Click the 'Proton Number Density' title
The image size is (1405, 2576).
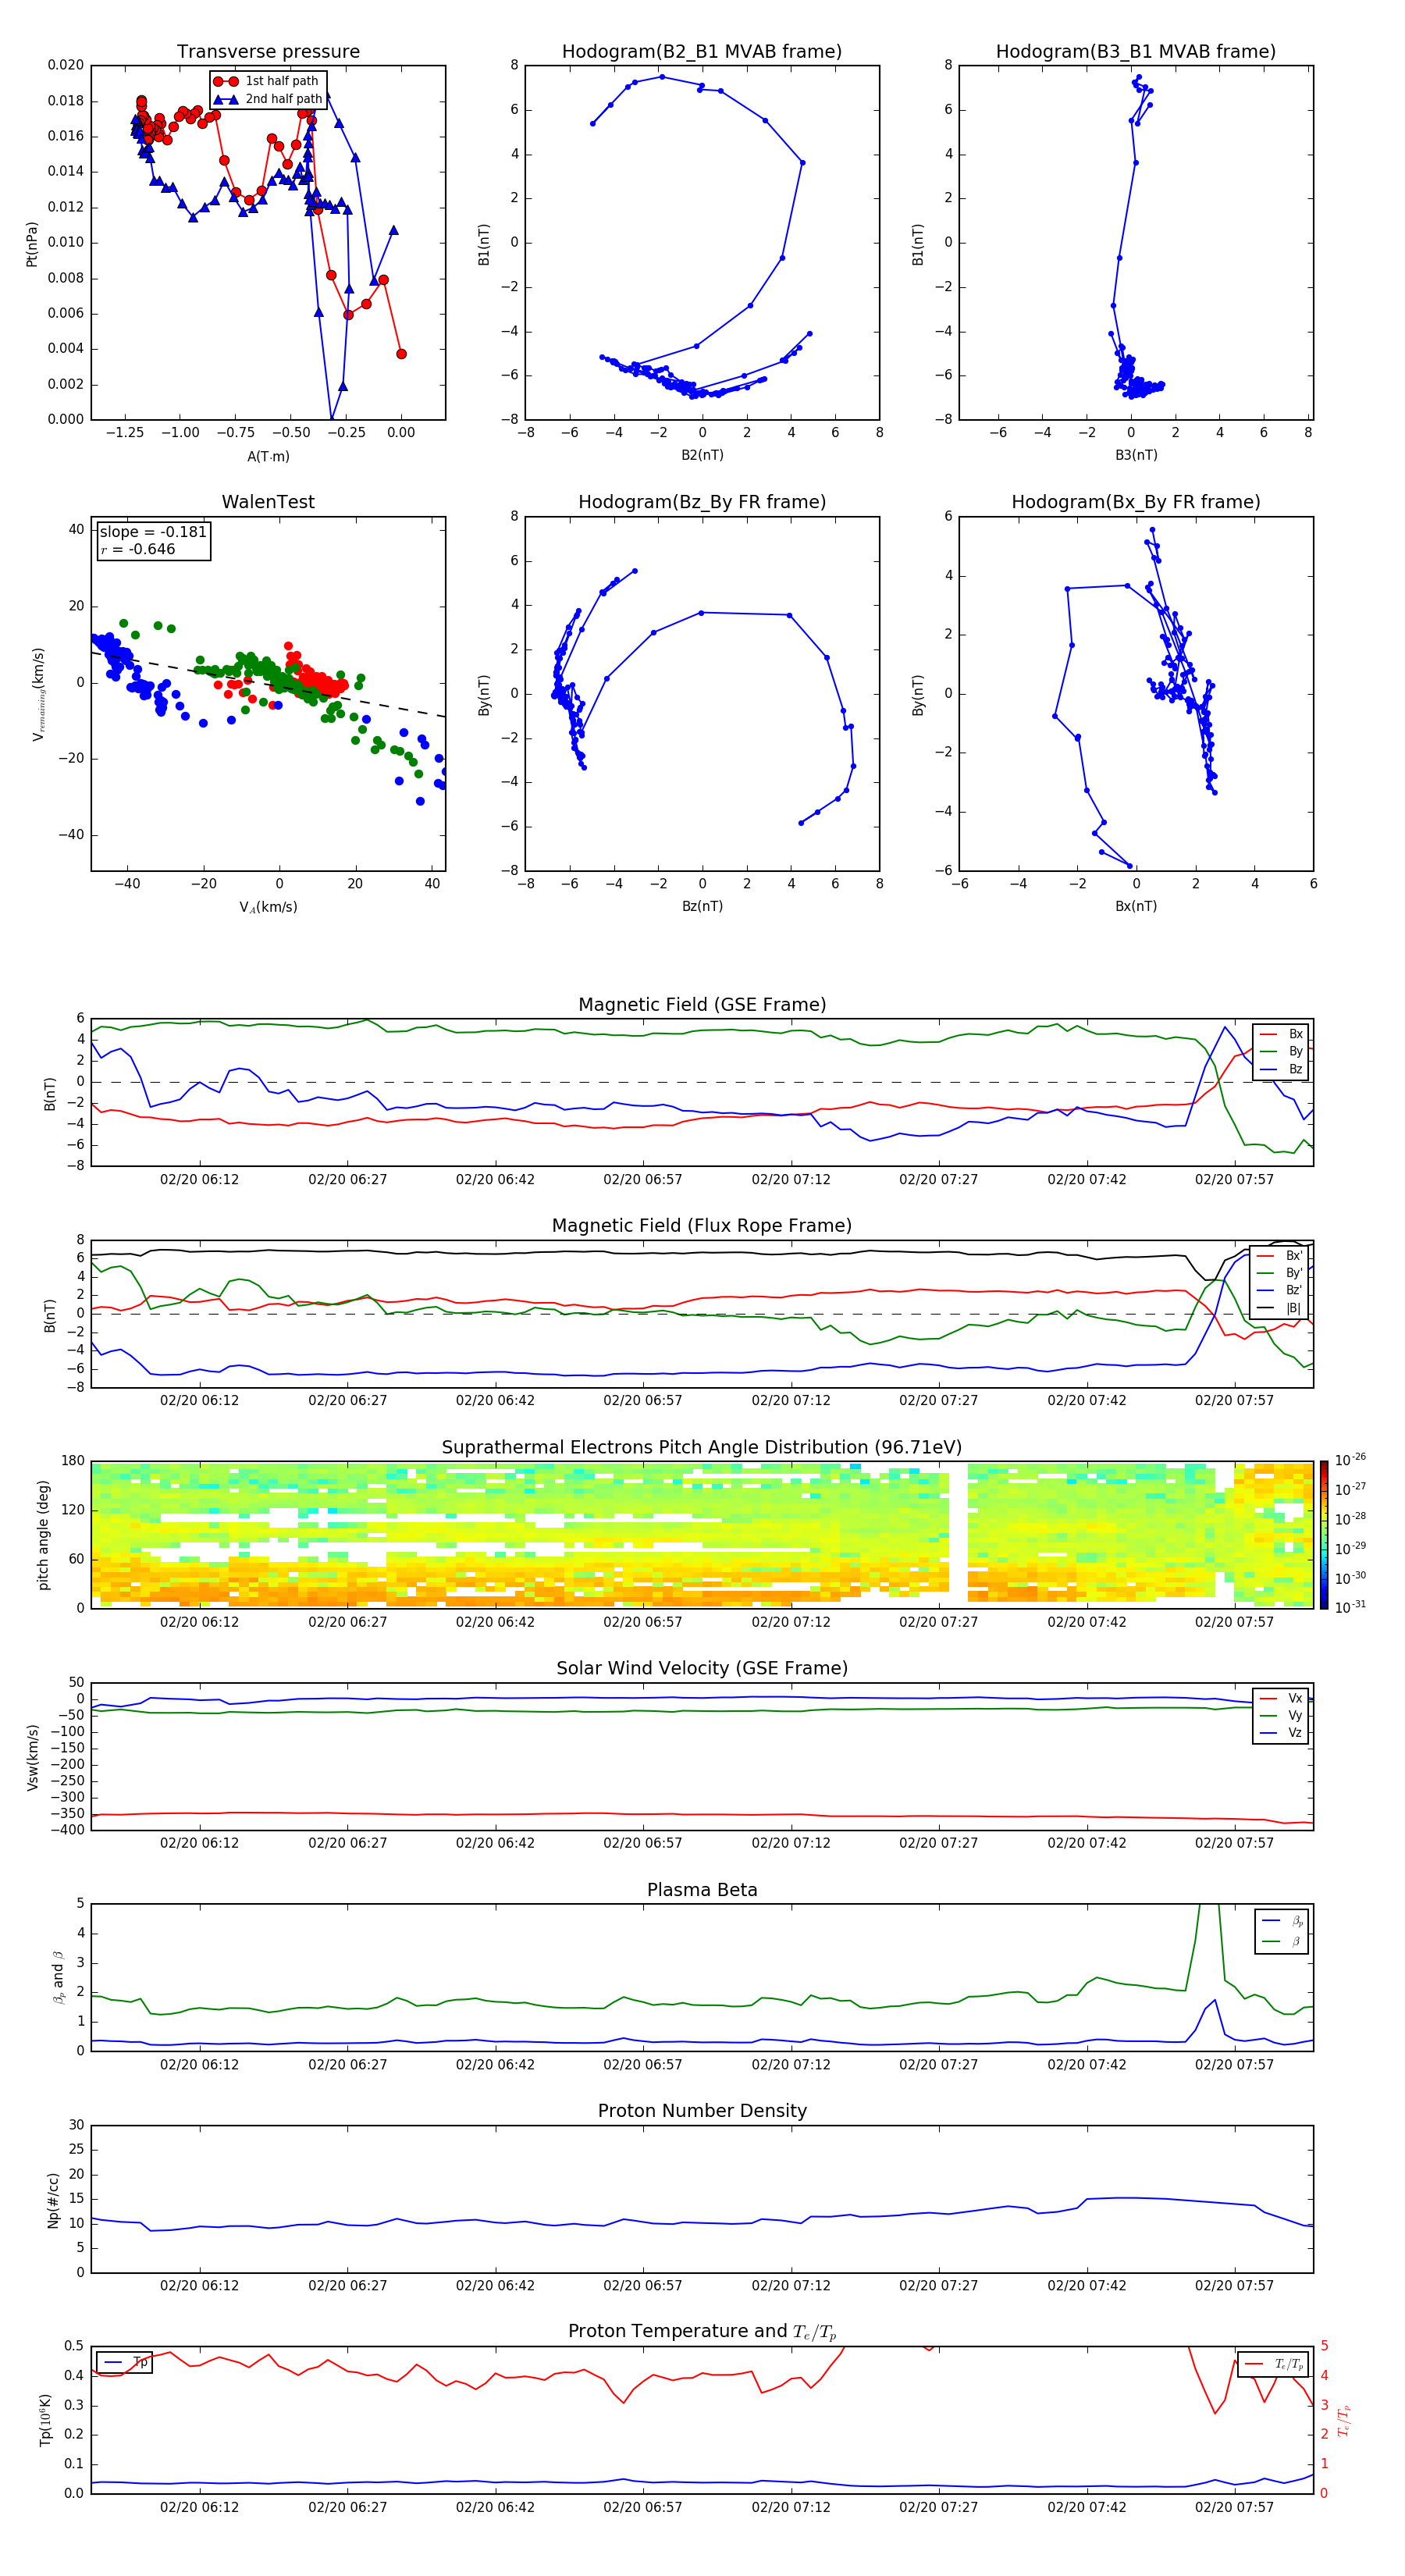pos(702,2111)
